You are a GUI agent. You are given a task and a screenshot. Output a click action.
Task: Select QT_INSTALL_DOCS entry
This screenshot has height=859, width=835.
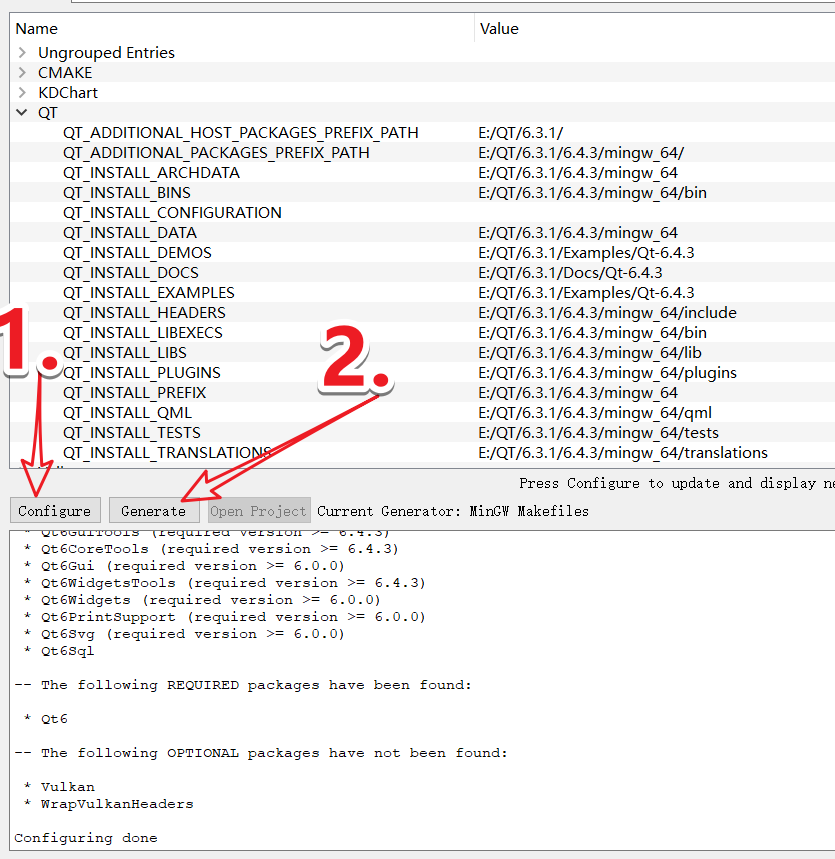pos(130,272)
